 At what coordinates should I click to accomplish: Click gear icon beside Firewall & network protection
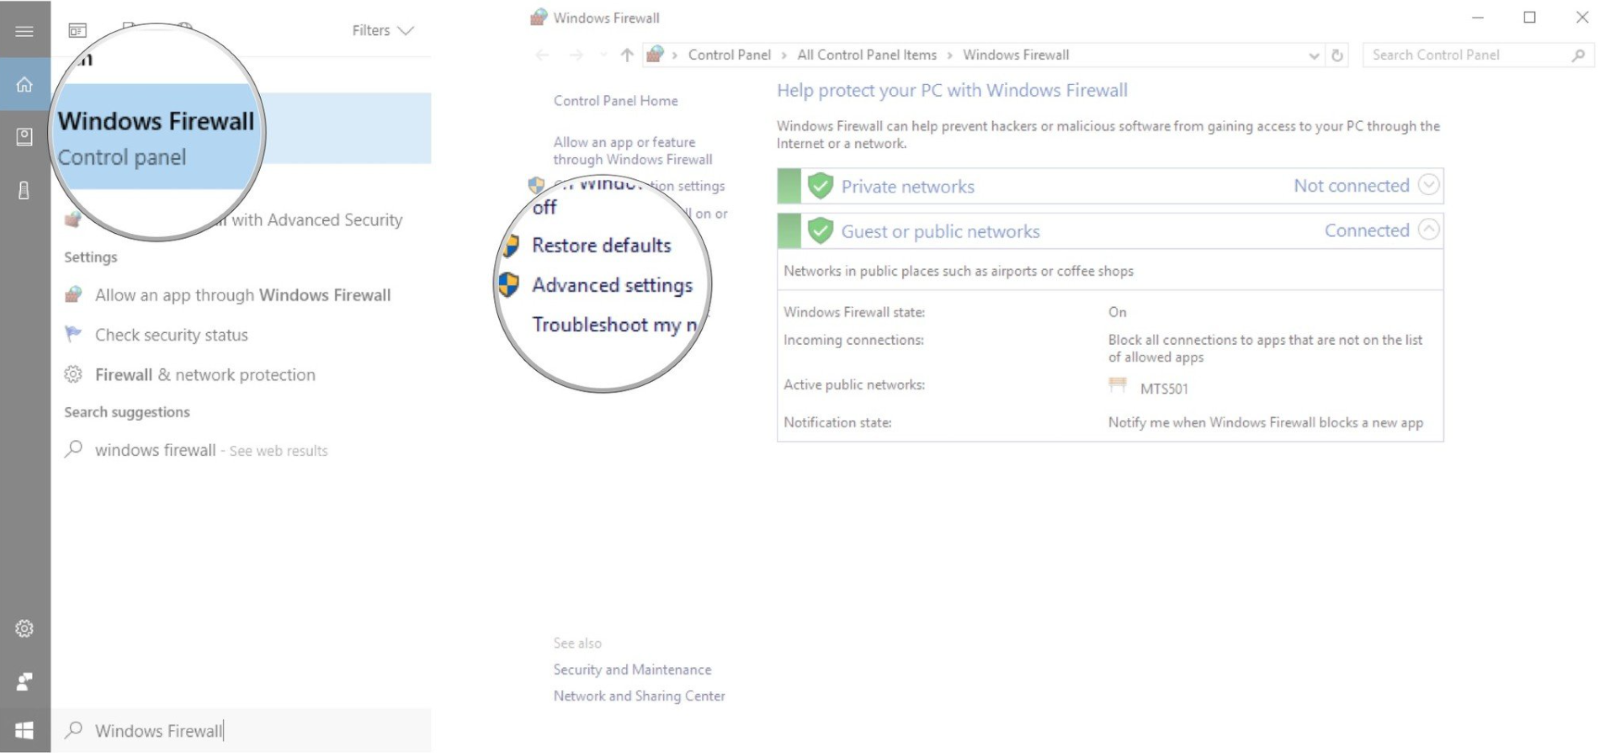pyautogui.click(x=73, y=374)
